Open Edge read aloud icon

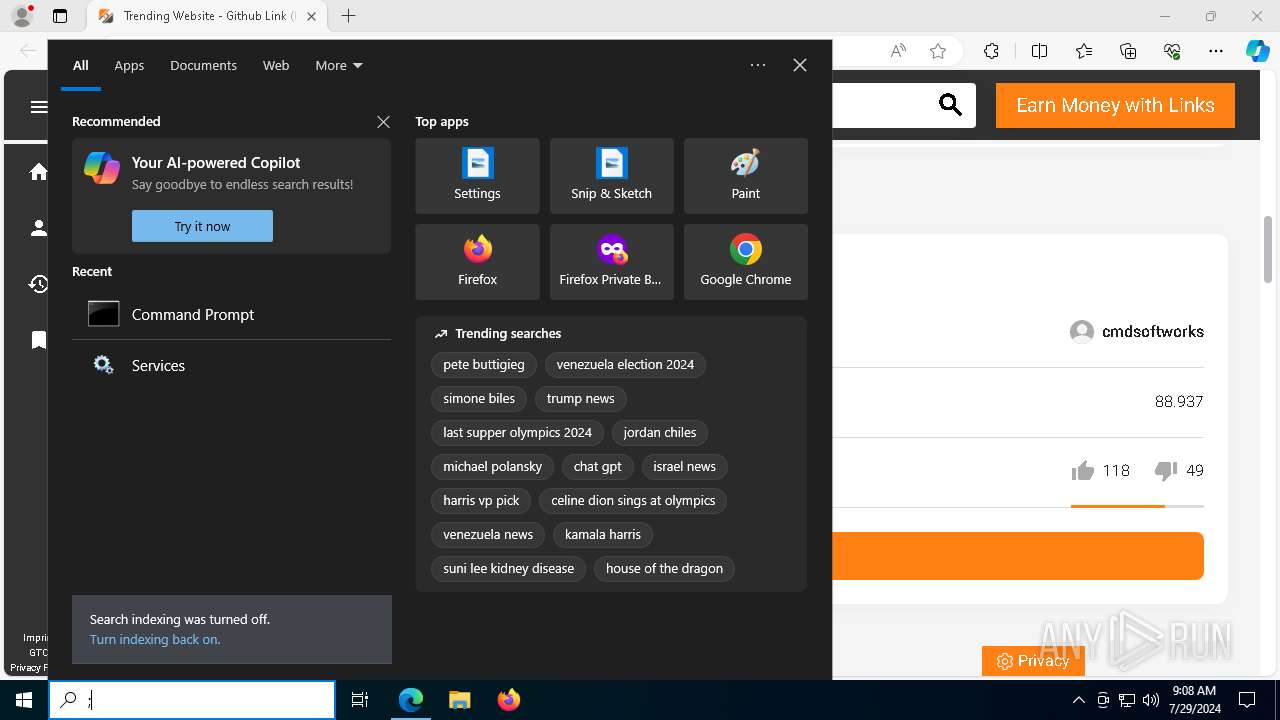[898, 51]
